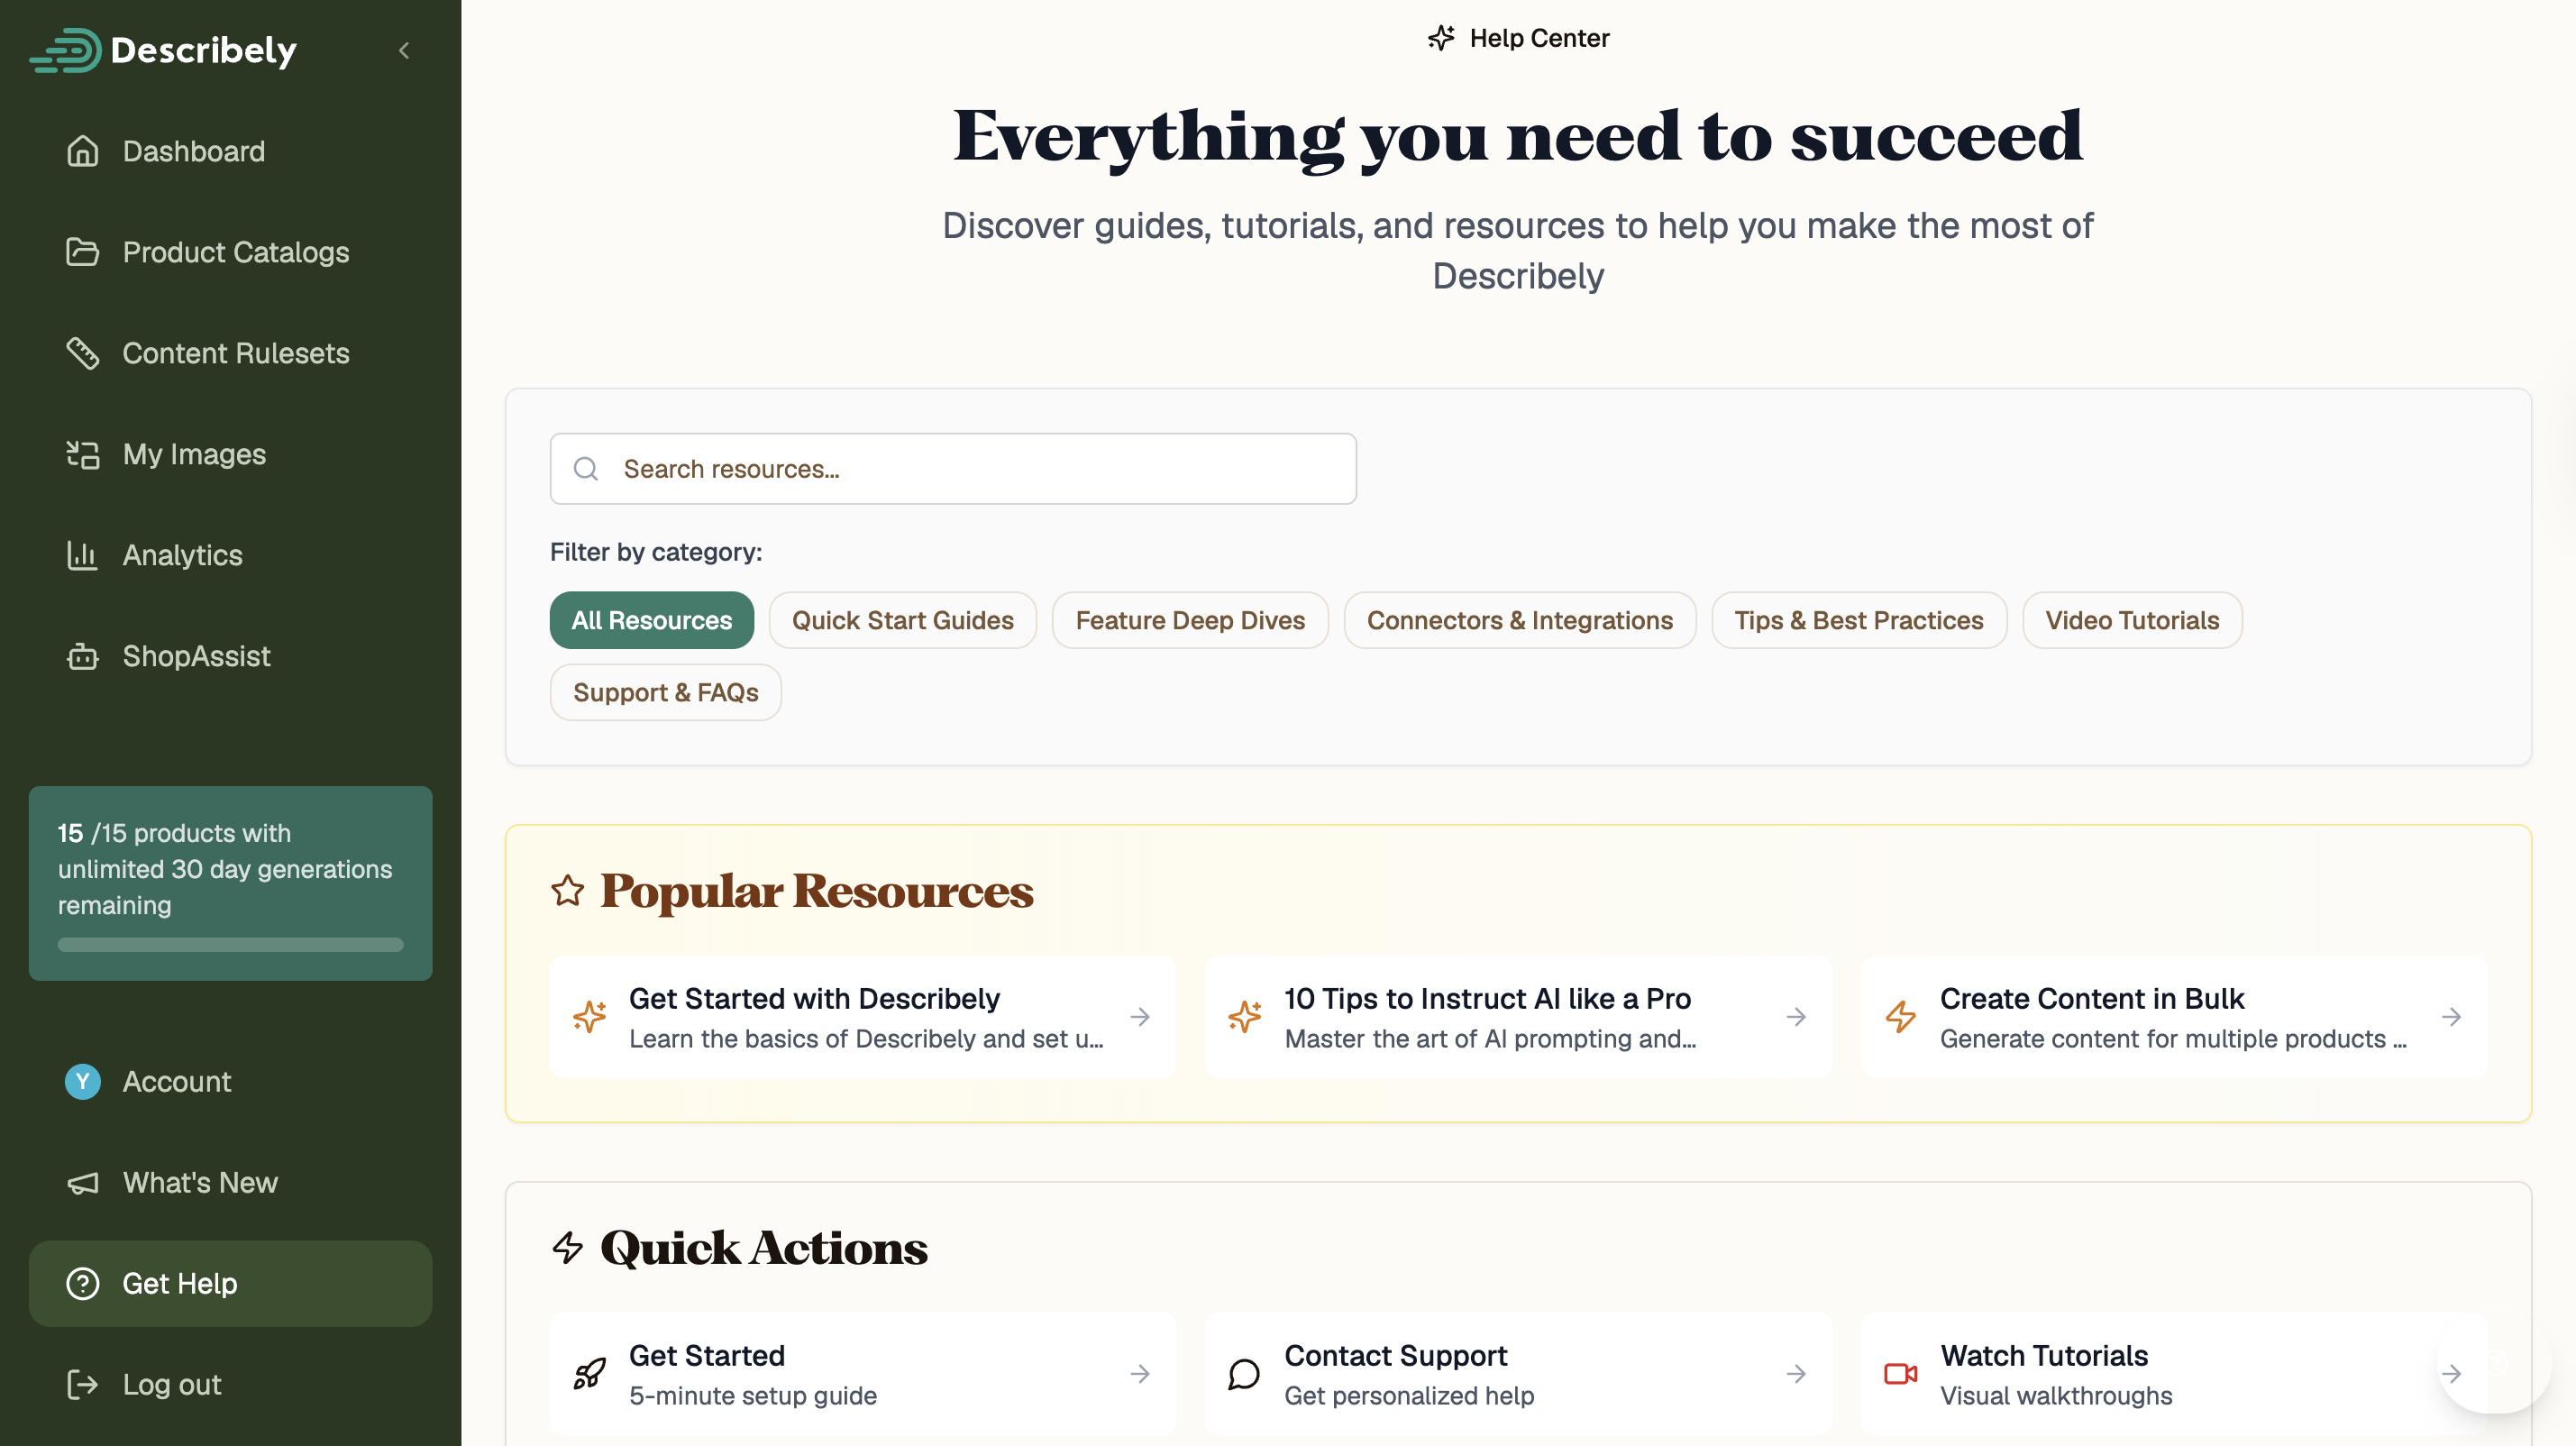Filter by Video Tutorials

2132,620
